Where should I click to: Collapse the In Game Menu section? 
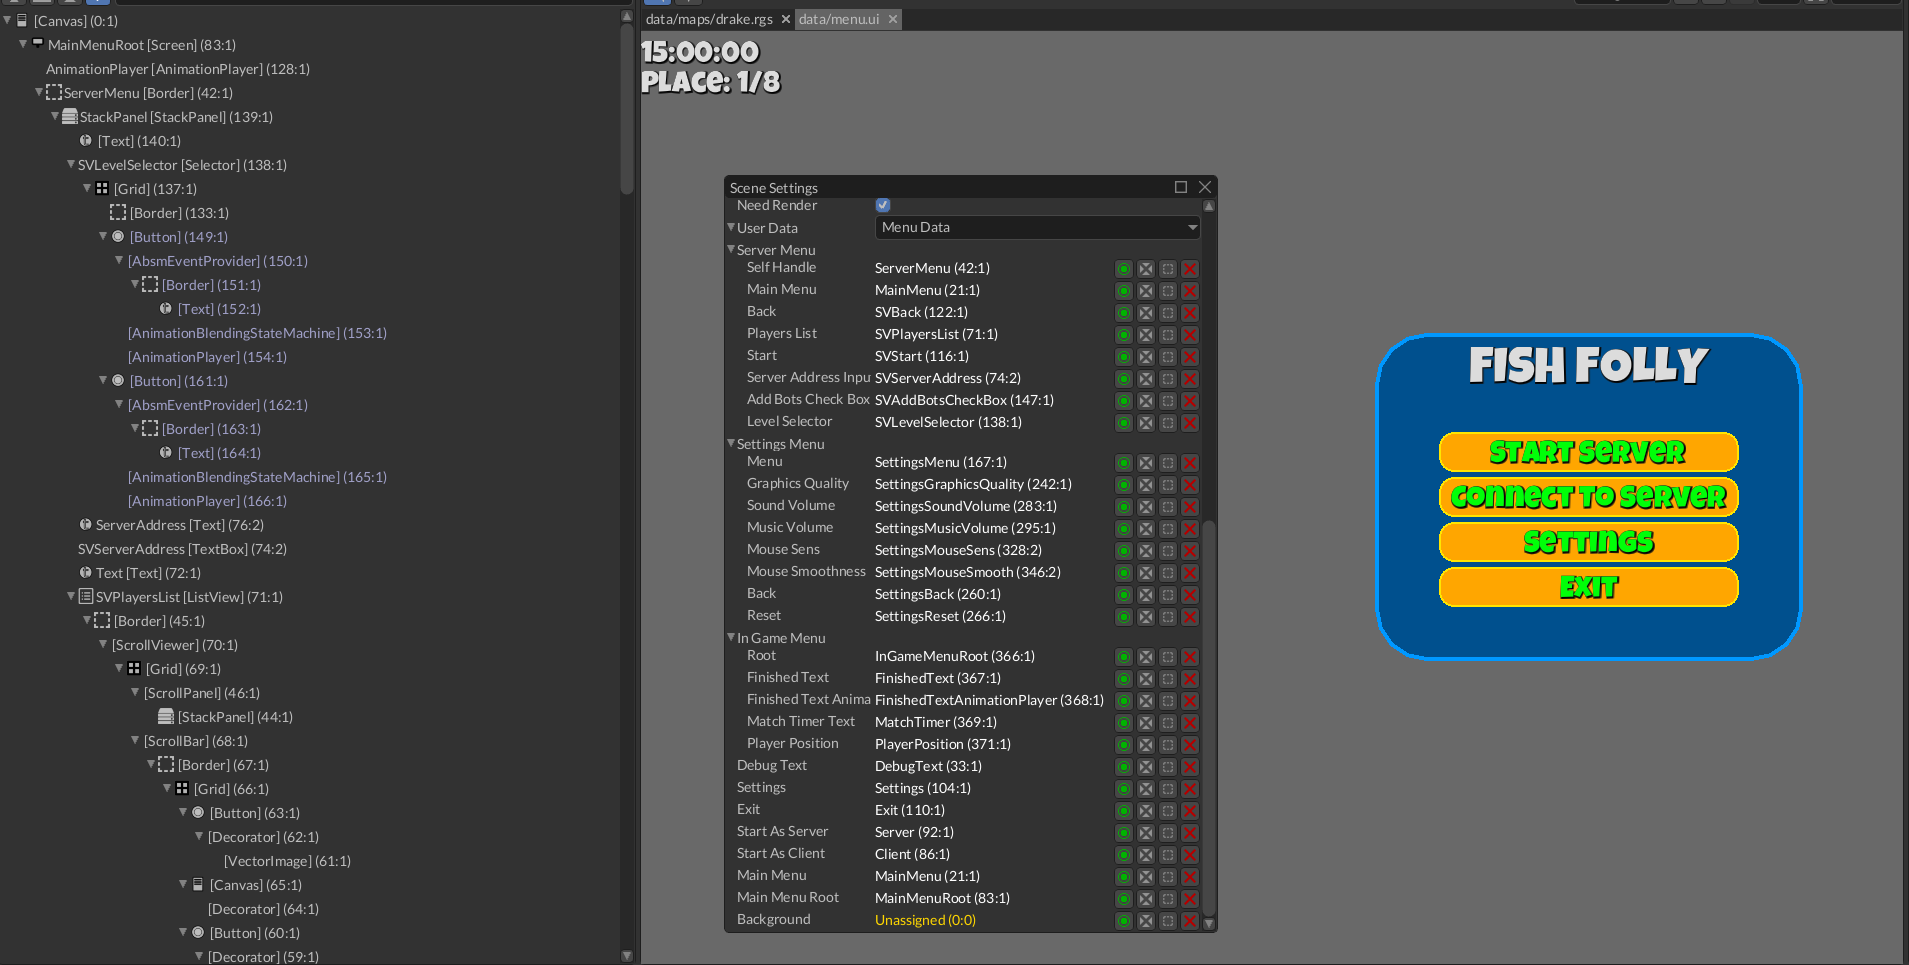[731, 638]
